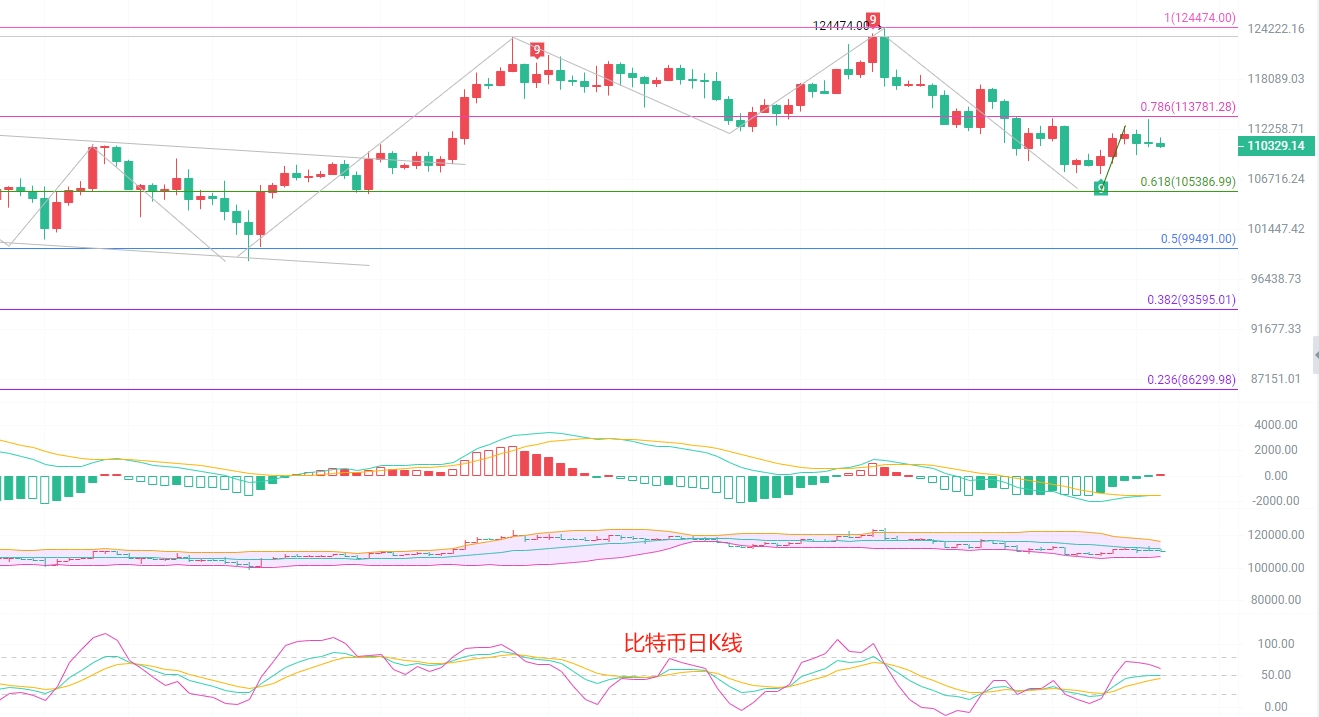Click the red 比特币日K线 title text
This screenshot has width=1319, height=717.
tap(683, 642)
